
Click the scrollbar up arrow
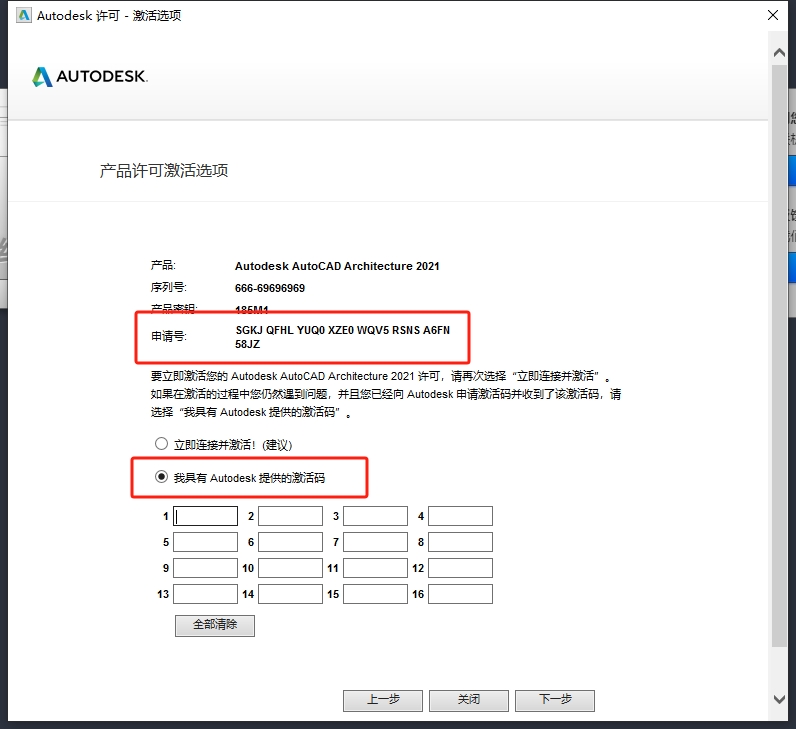[779, 52]
